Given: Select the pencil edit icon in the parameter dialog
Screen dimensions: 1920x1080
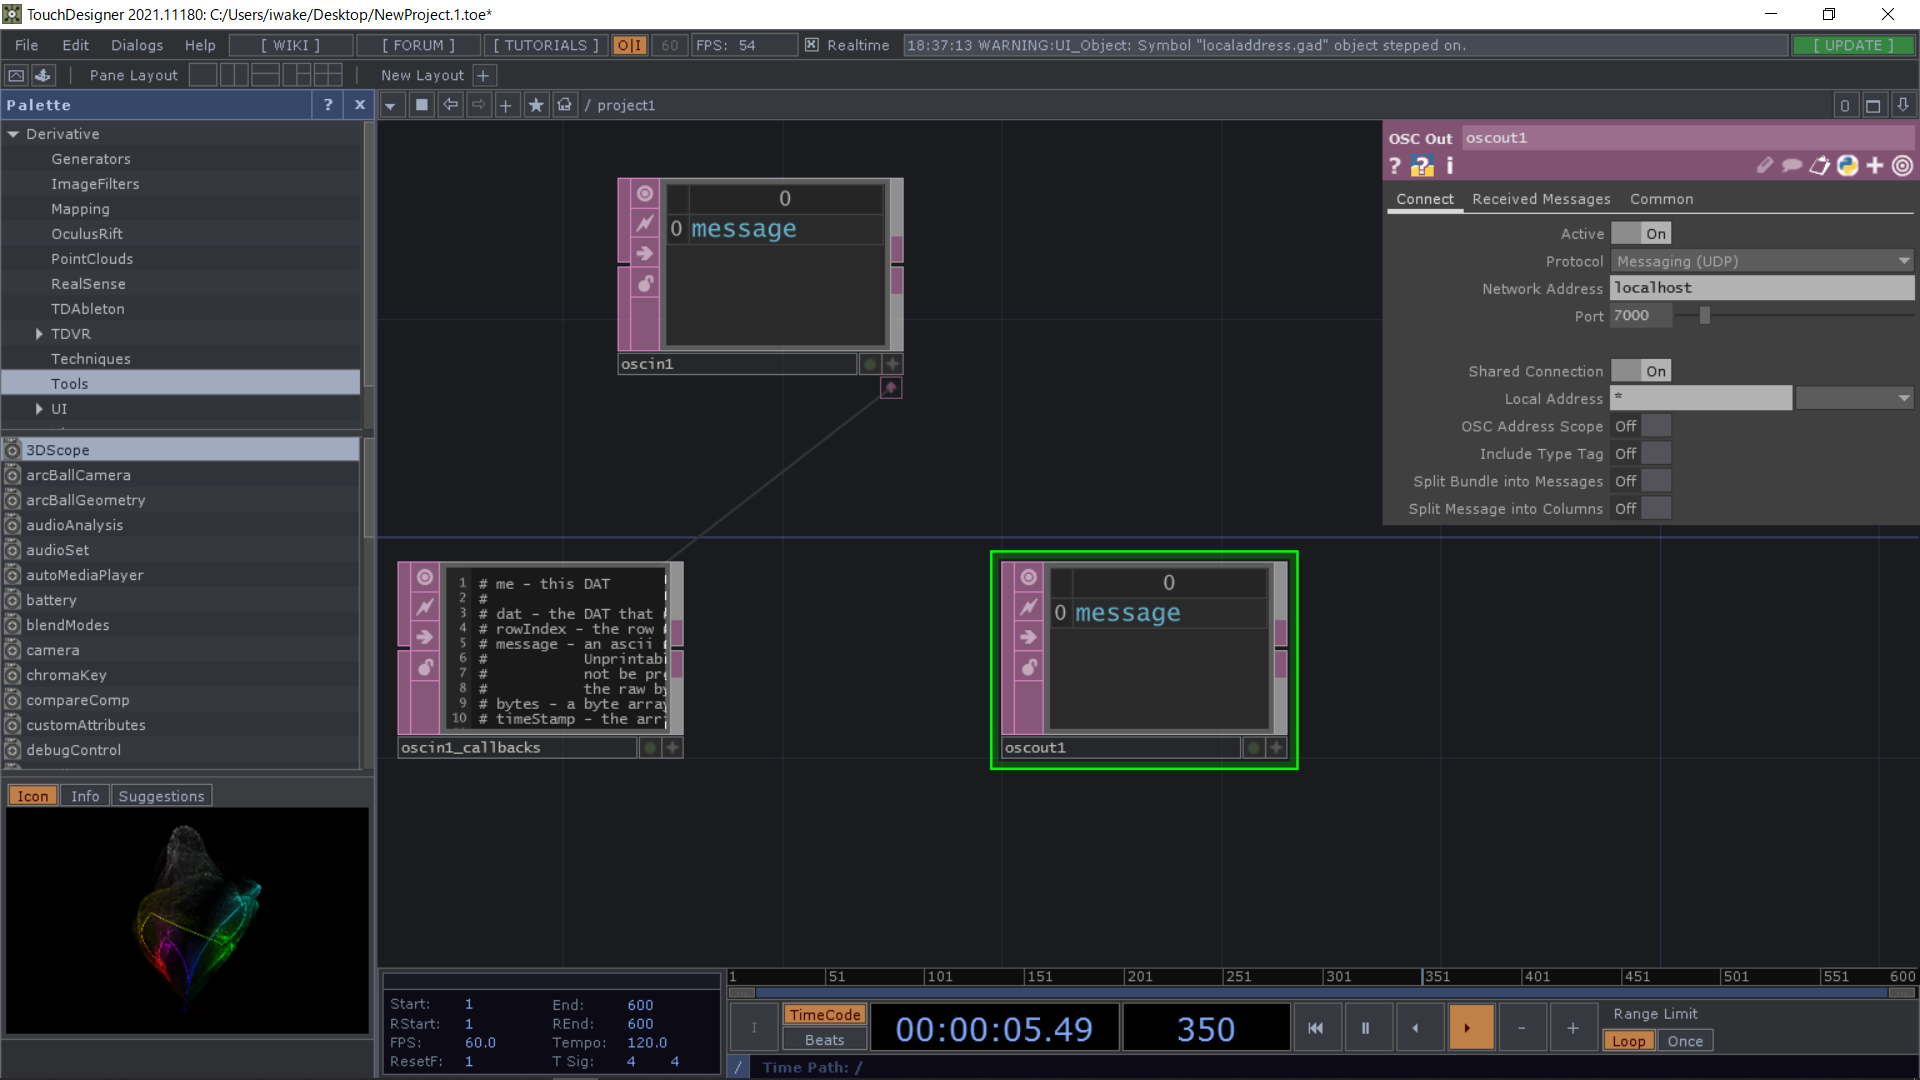Looking at the screenshot, I should point(1763,166).
